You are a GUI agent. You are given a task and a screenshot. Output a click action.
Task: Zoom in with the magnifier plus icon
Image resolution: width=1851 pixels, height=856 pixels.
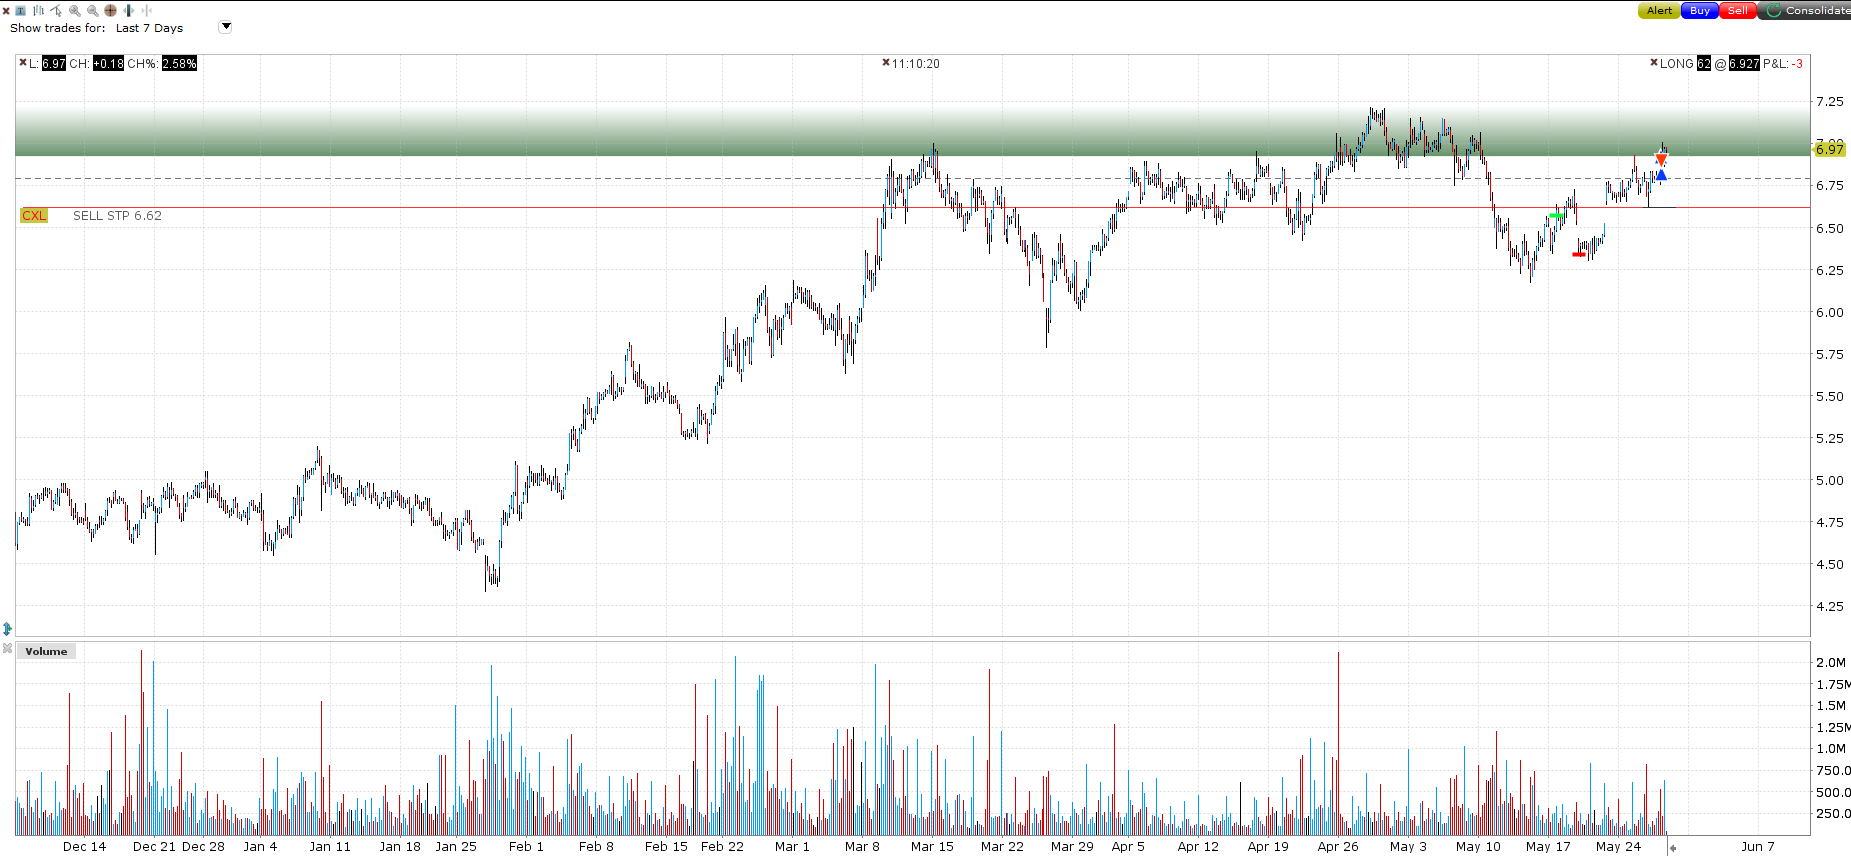click(x=75, y=10)
